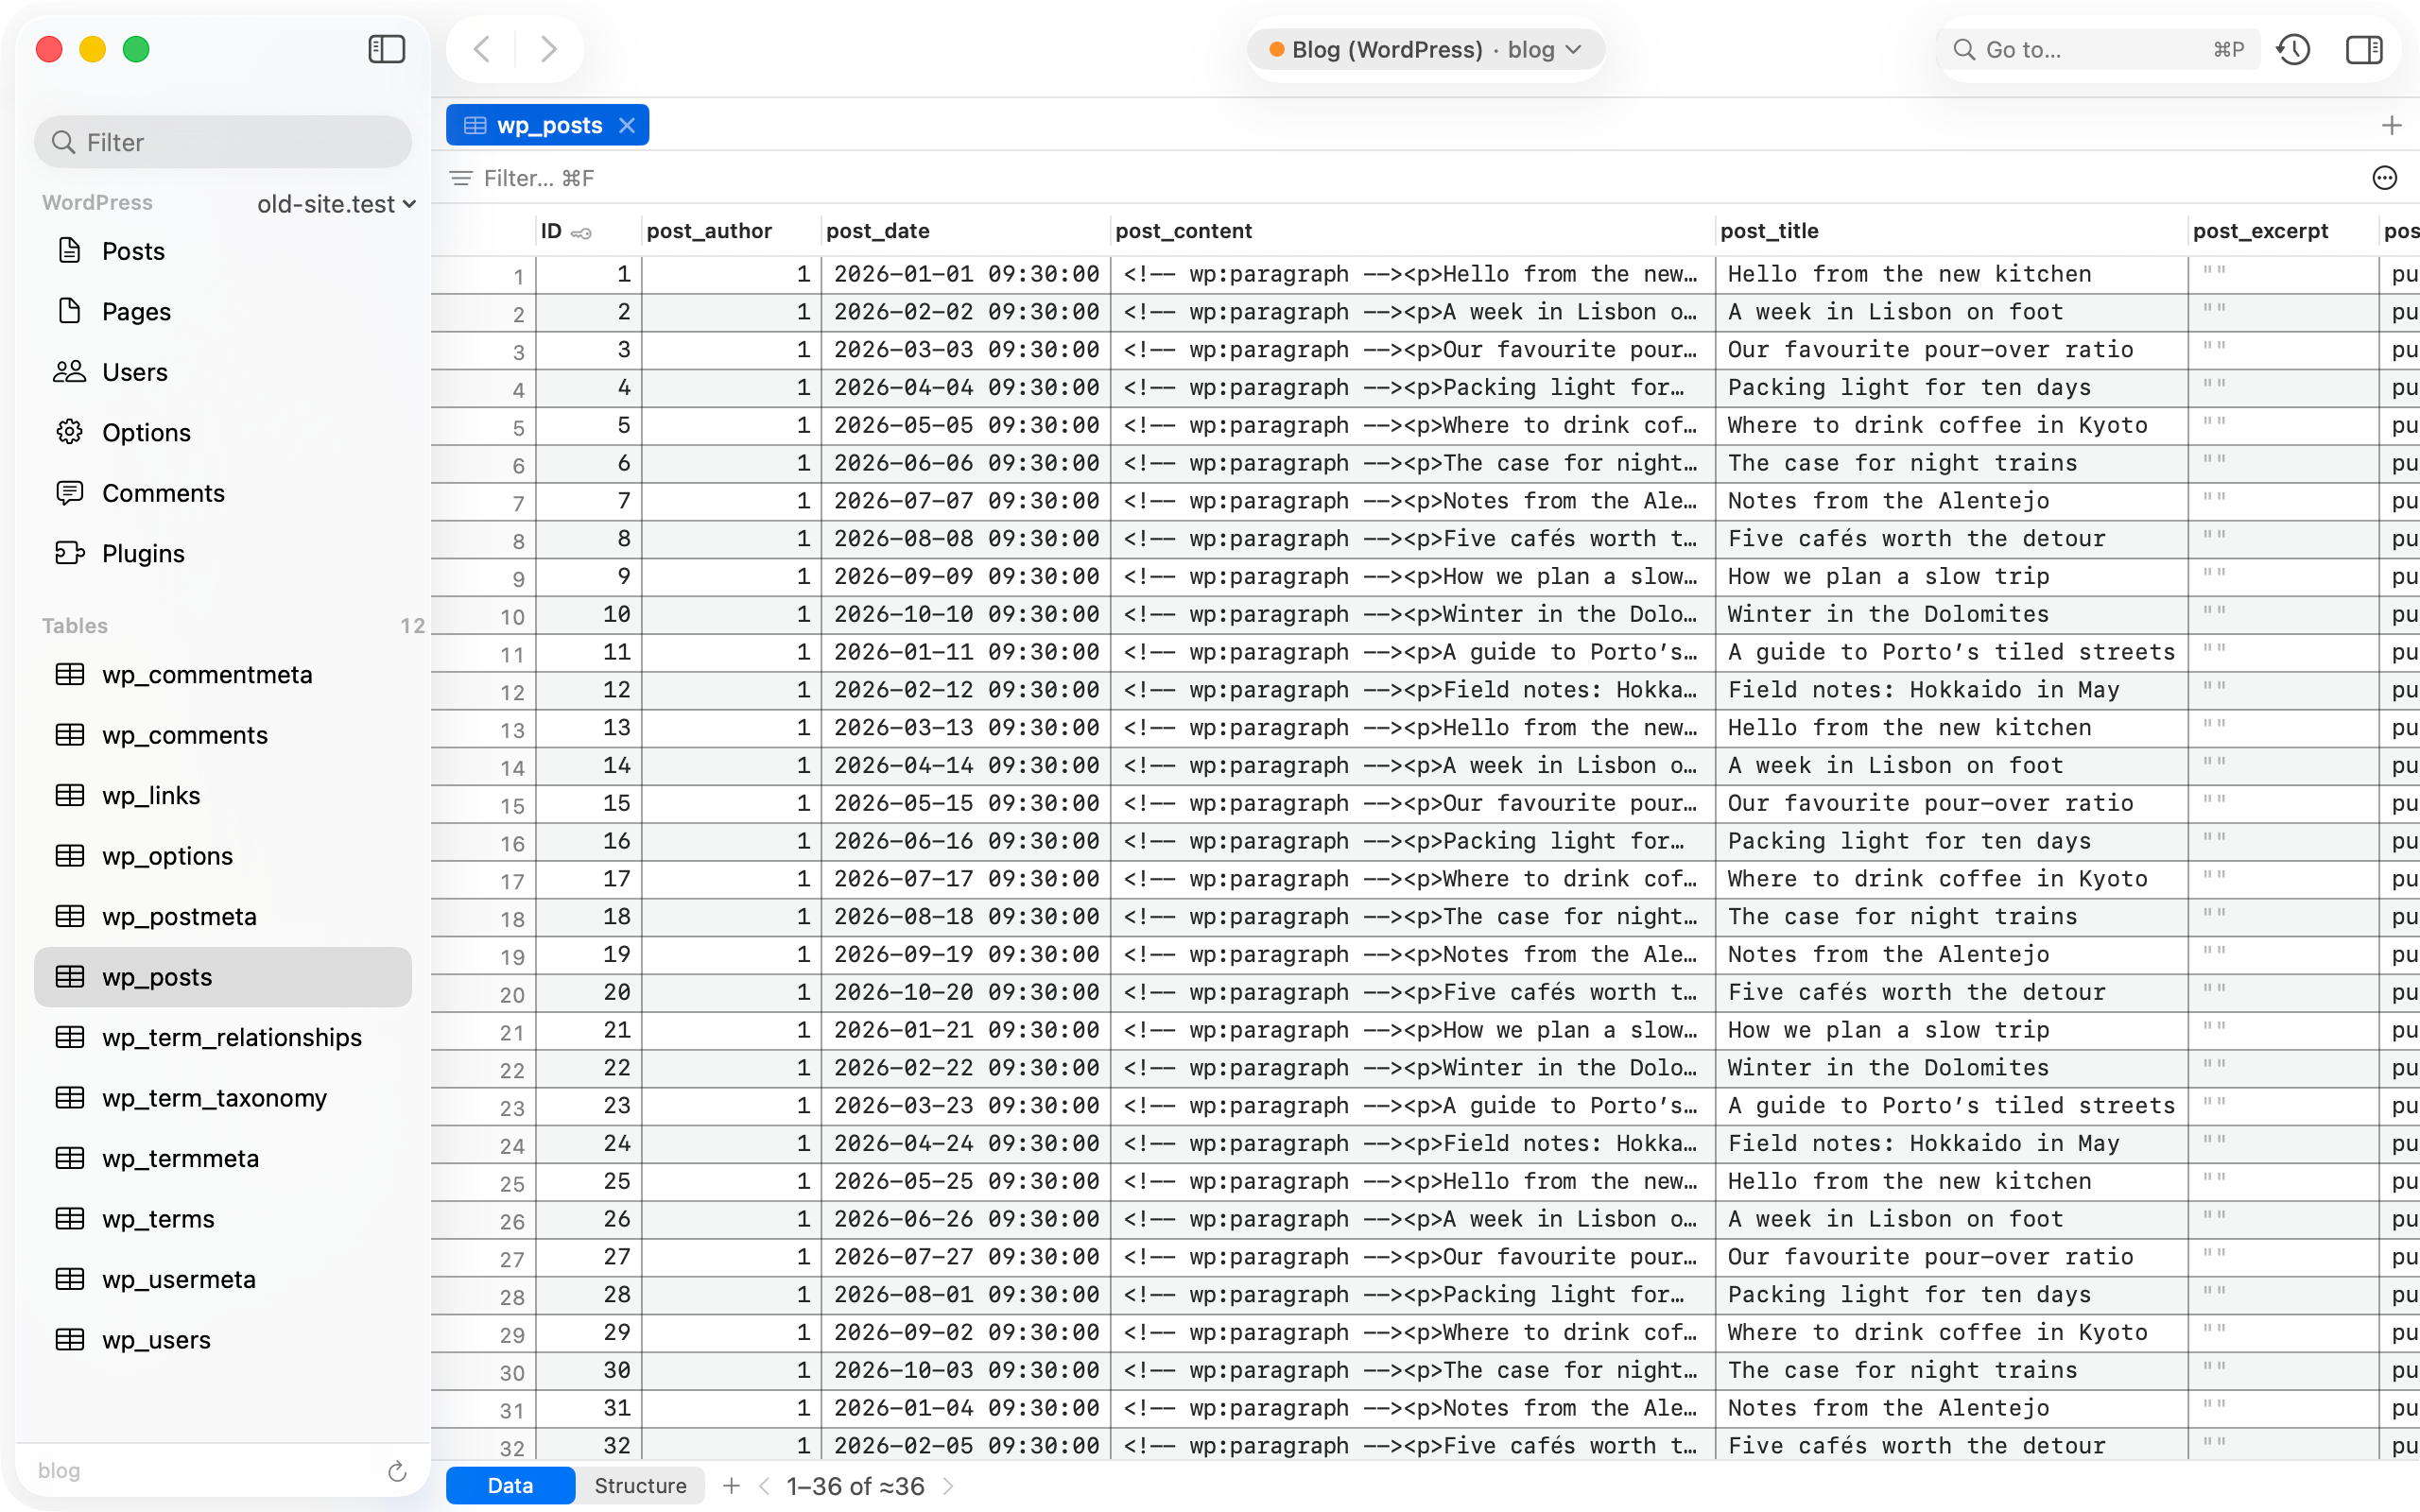Select the wp_posts table in sidebar
This screenshot has height=1512, width=2420.
tap(223, 977)
